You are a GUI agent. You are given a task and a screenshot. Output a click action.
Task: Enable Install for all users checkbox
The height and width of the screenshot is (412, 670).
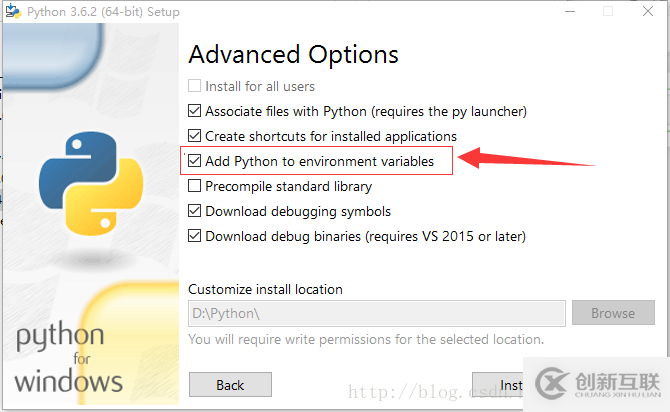click(194, 86)
